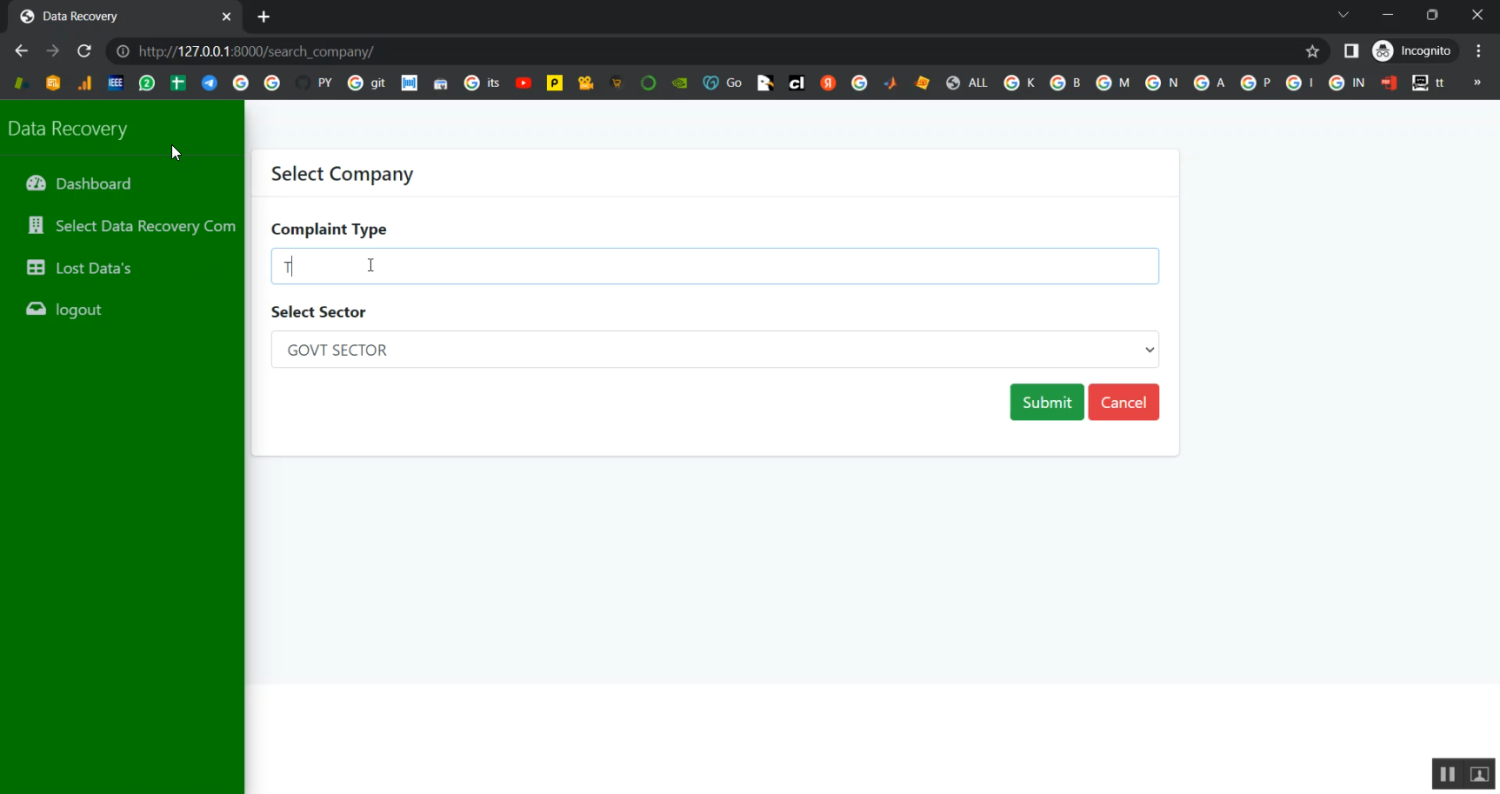Open the Google 'git' bookmark

click(x=366, y=83)
